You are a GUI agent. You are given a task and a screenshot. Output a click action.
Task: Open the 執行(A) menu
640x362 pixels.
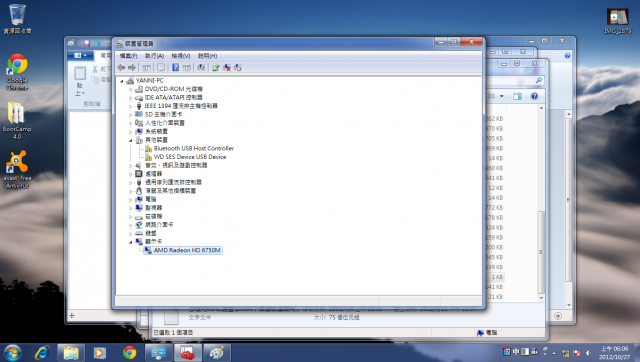coord(154,56)
